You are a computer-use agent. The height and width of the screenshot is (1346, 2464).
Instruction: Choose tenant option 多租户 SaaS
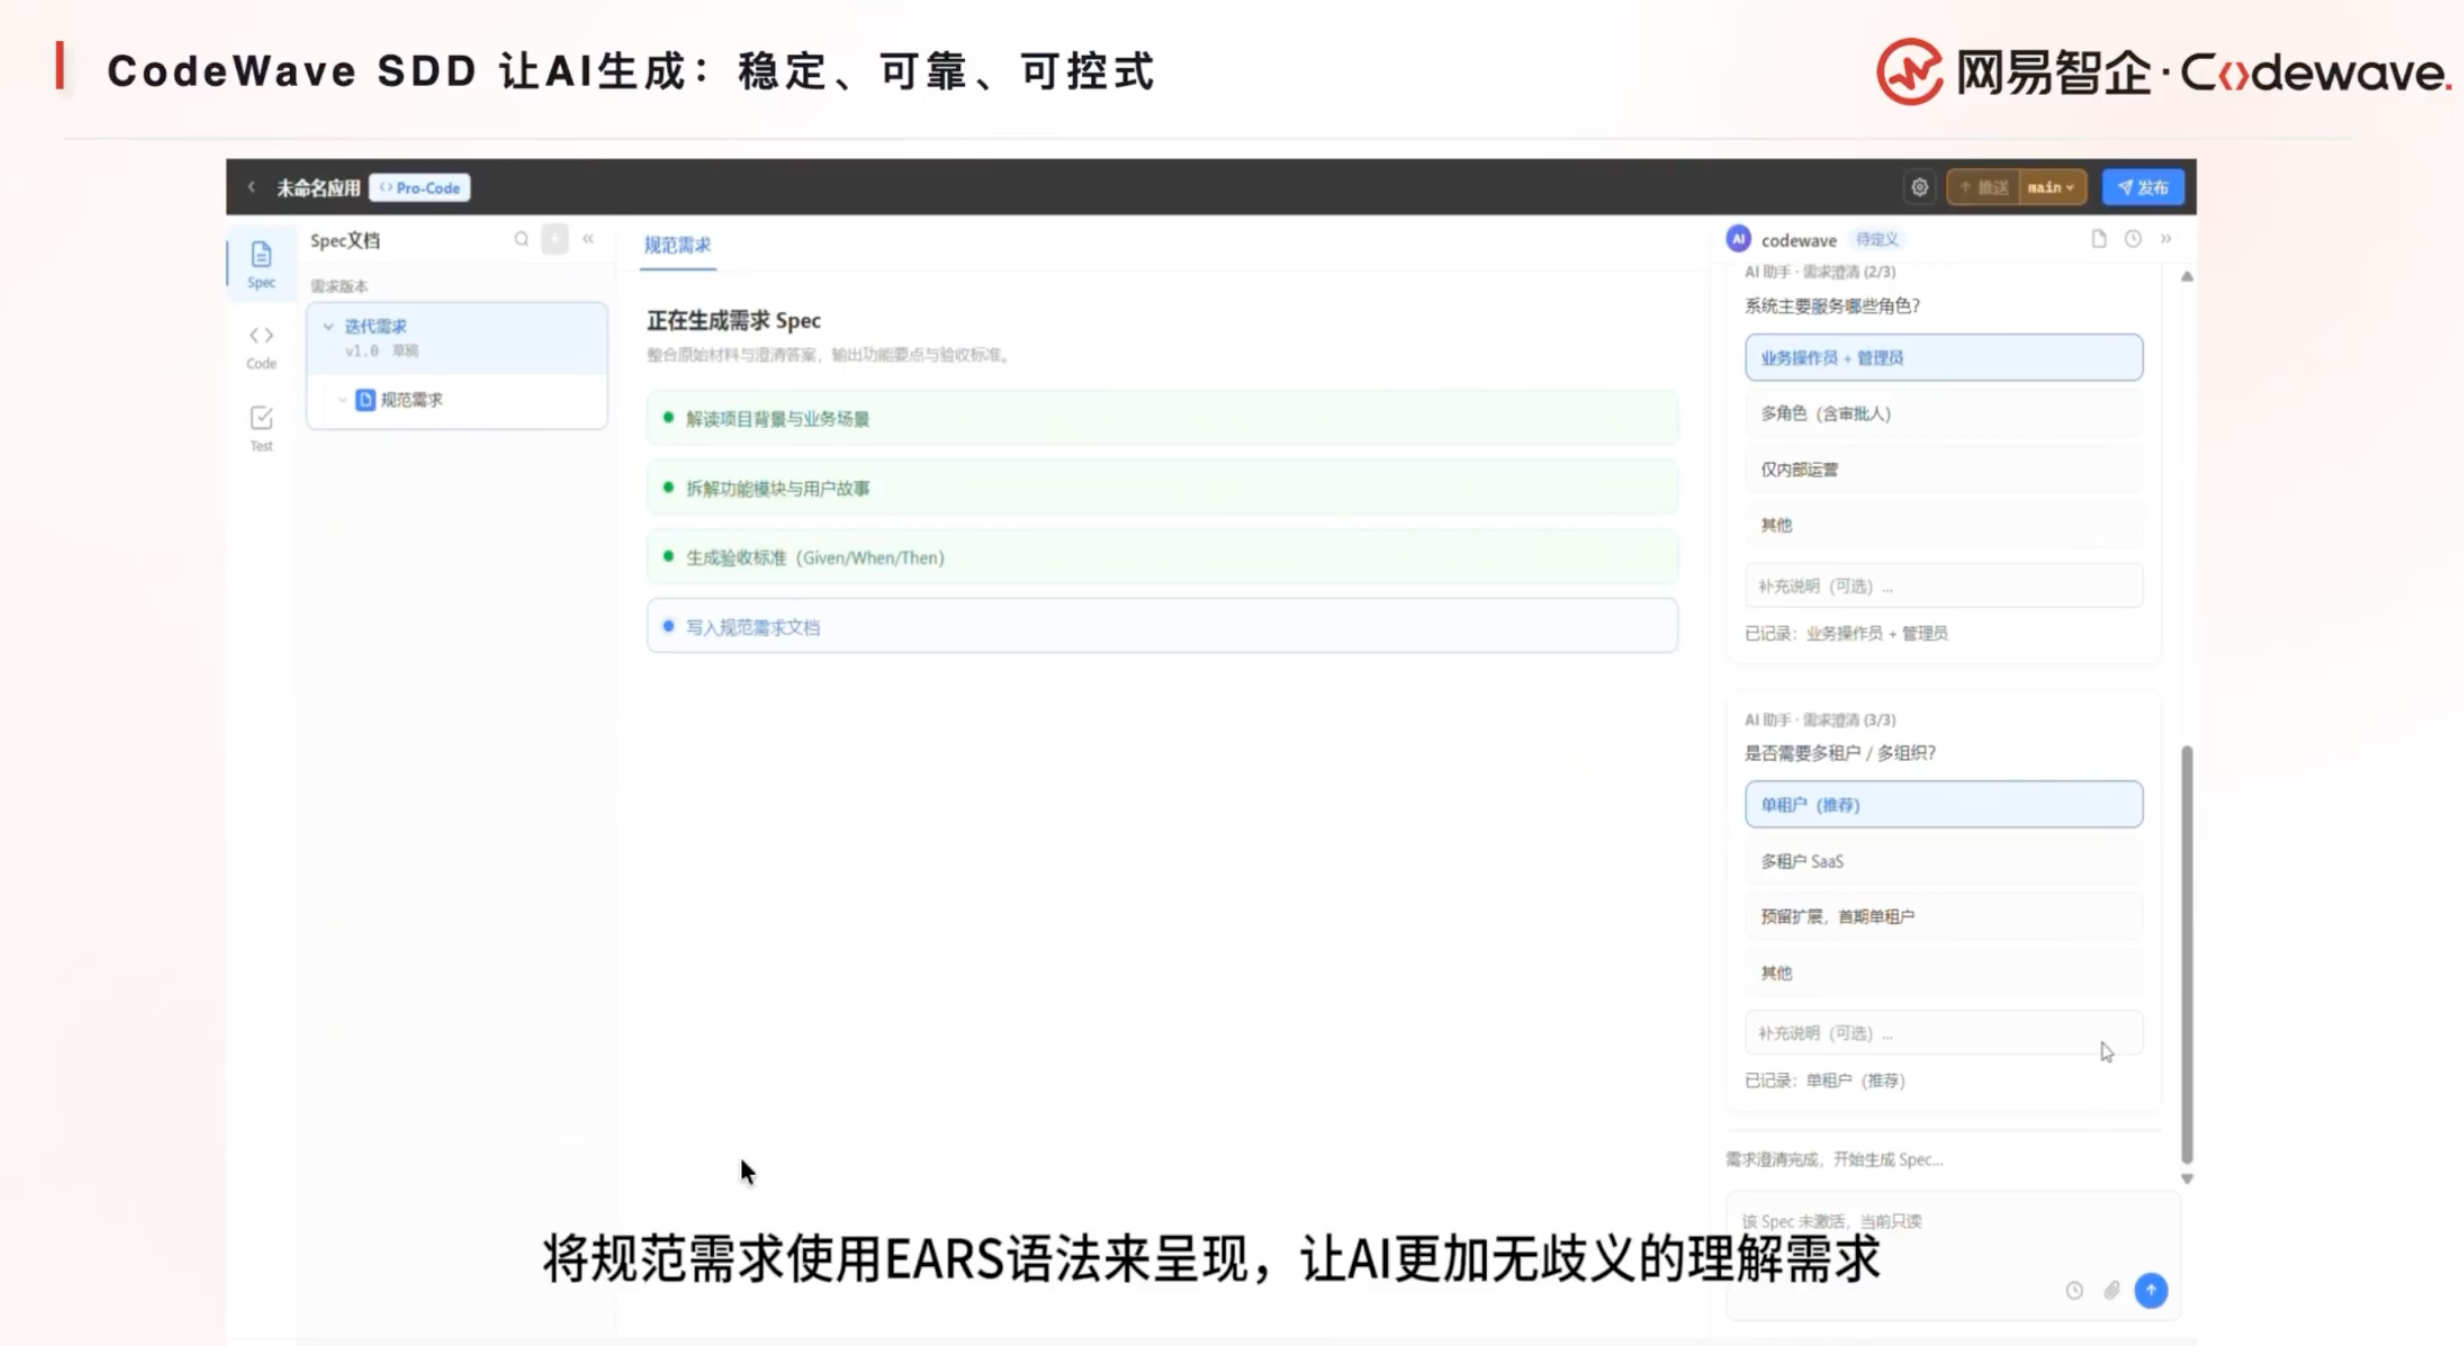click(1943, 861)
